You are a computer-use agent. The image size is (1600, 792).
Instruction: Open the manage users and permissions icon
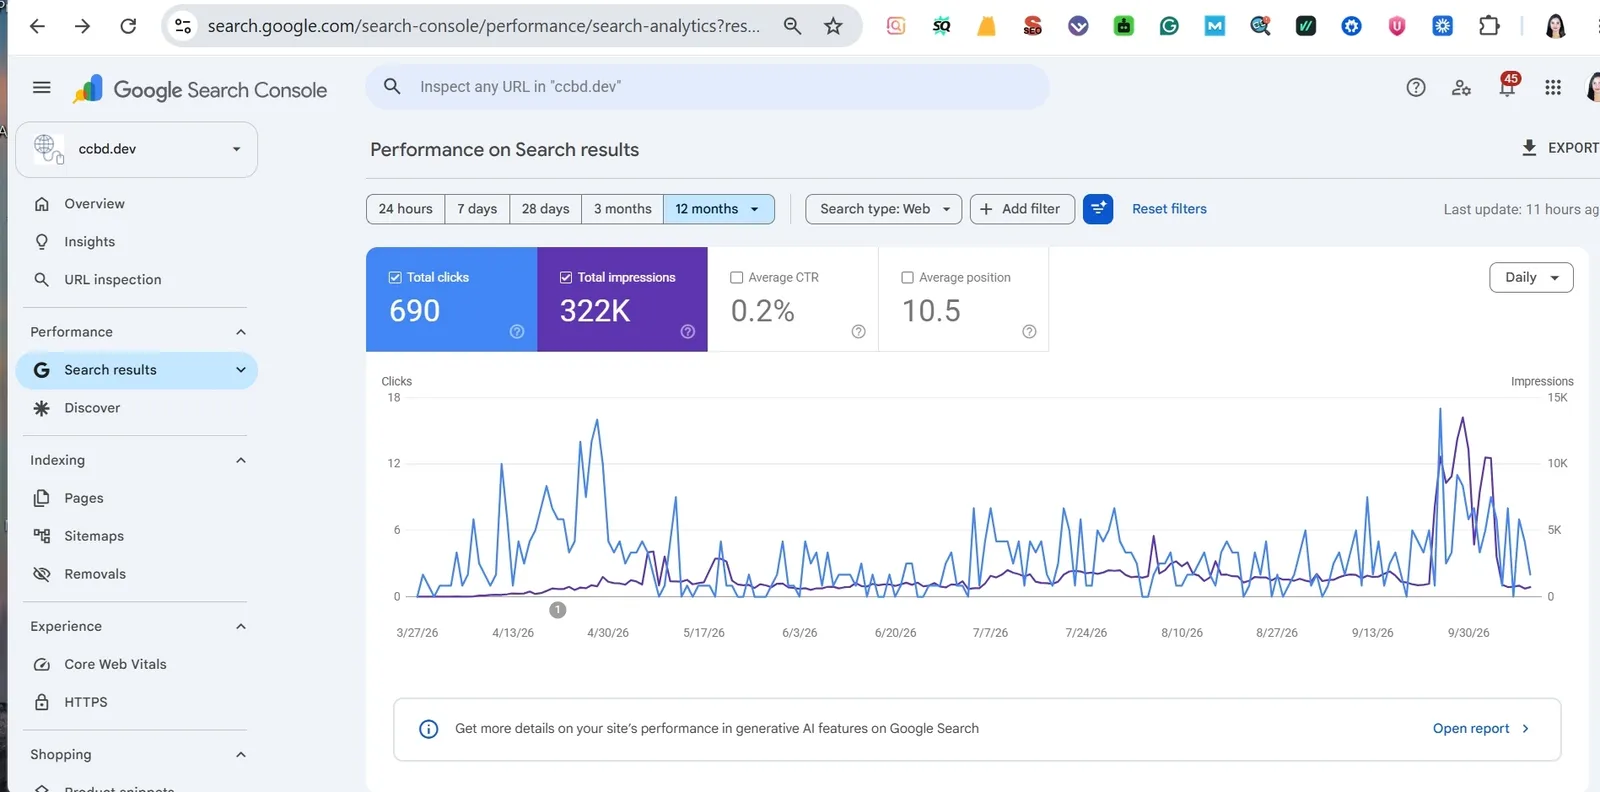pos(1461,88)
